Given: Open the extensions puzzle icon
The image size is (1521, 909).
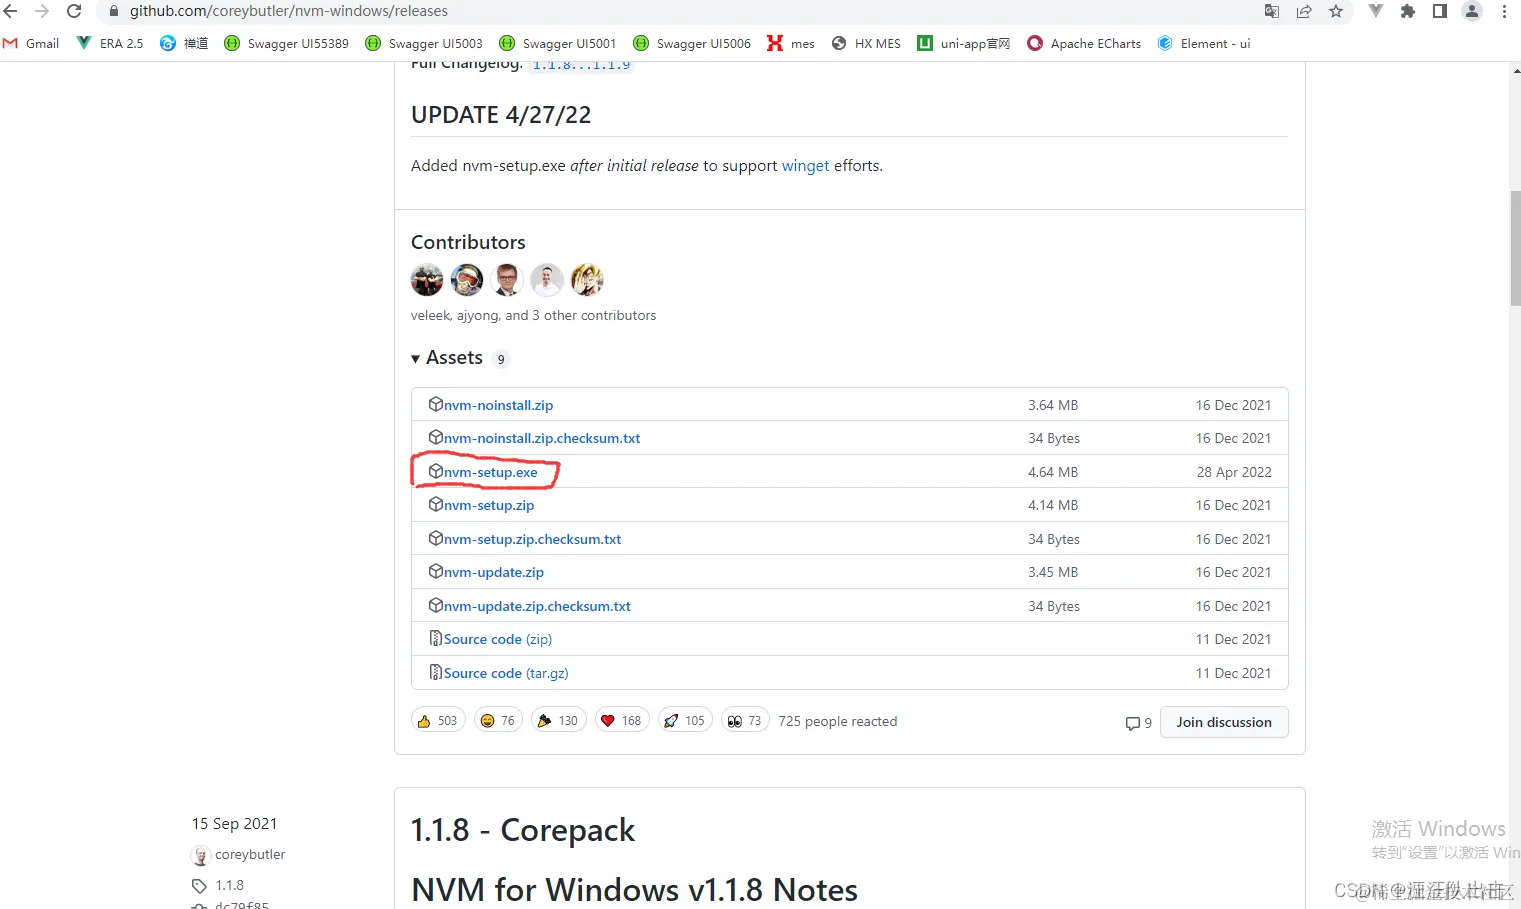Looking at the screenshot, I should [1408, 11].
